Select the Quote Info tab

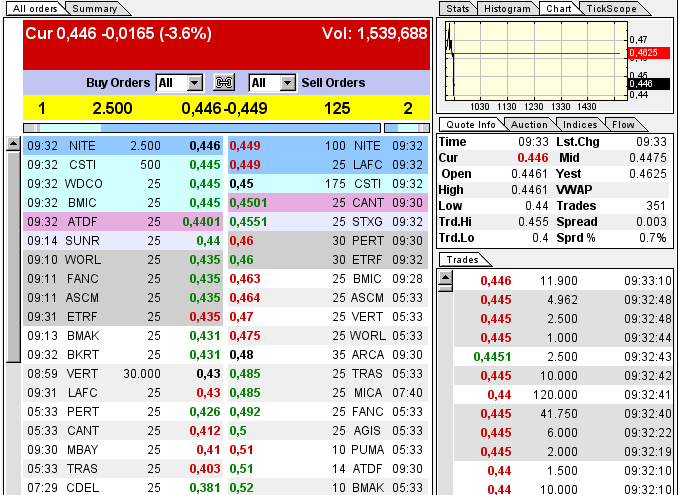tap(471, 125)
